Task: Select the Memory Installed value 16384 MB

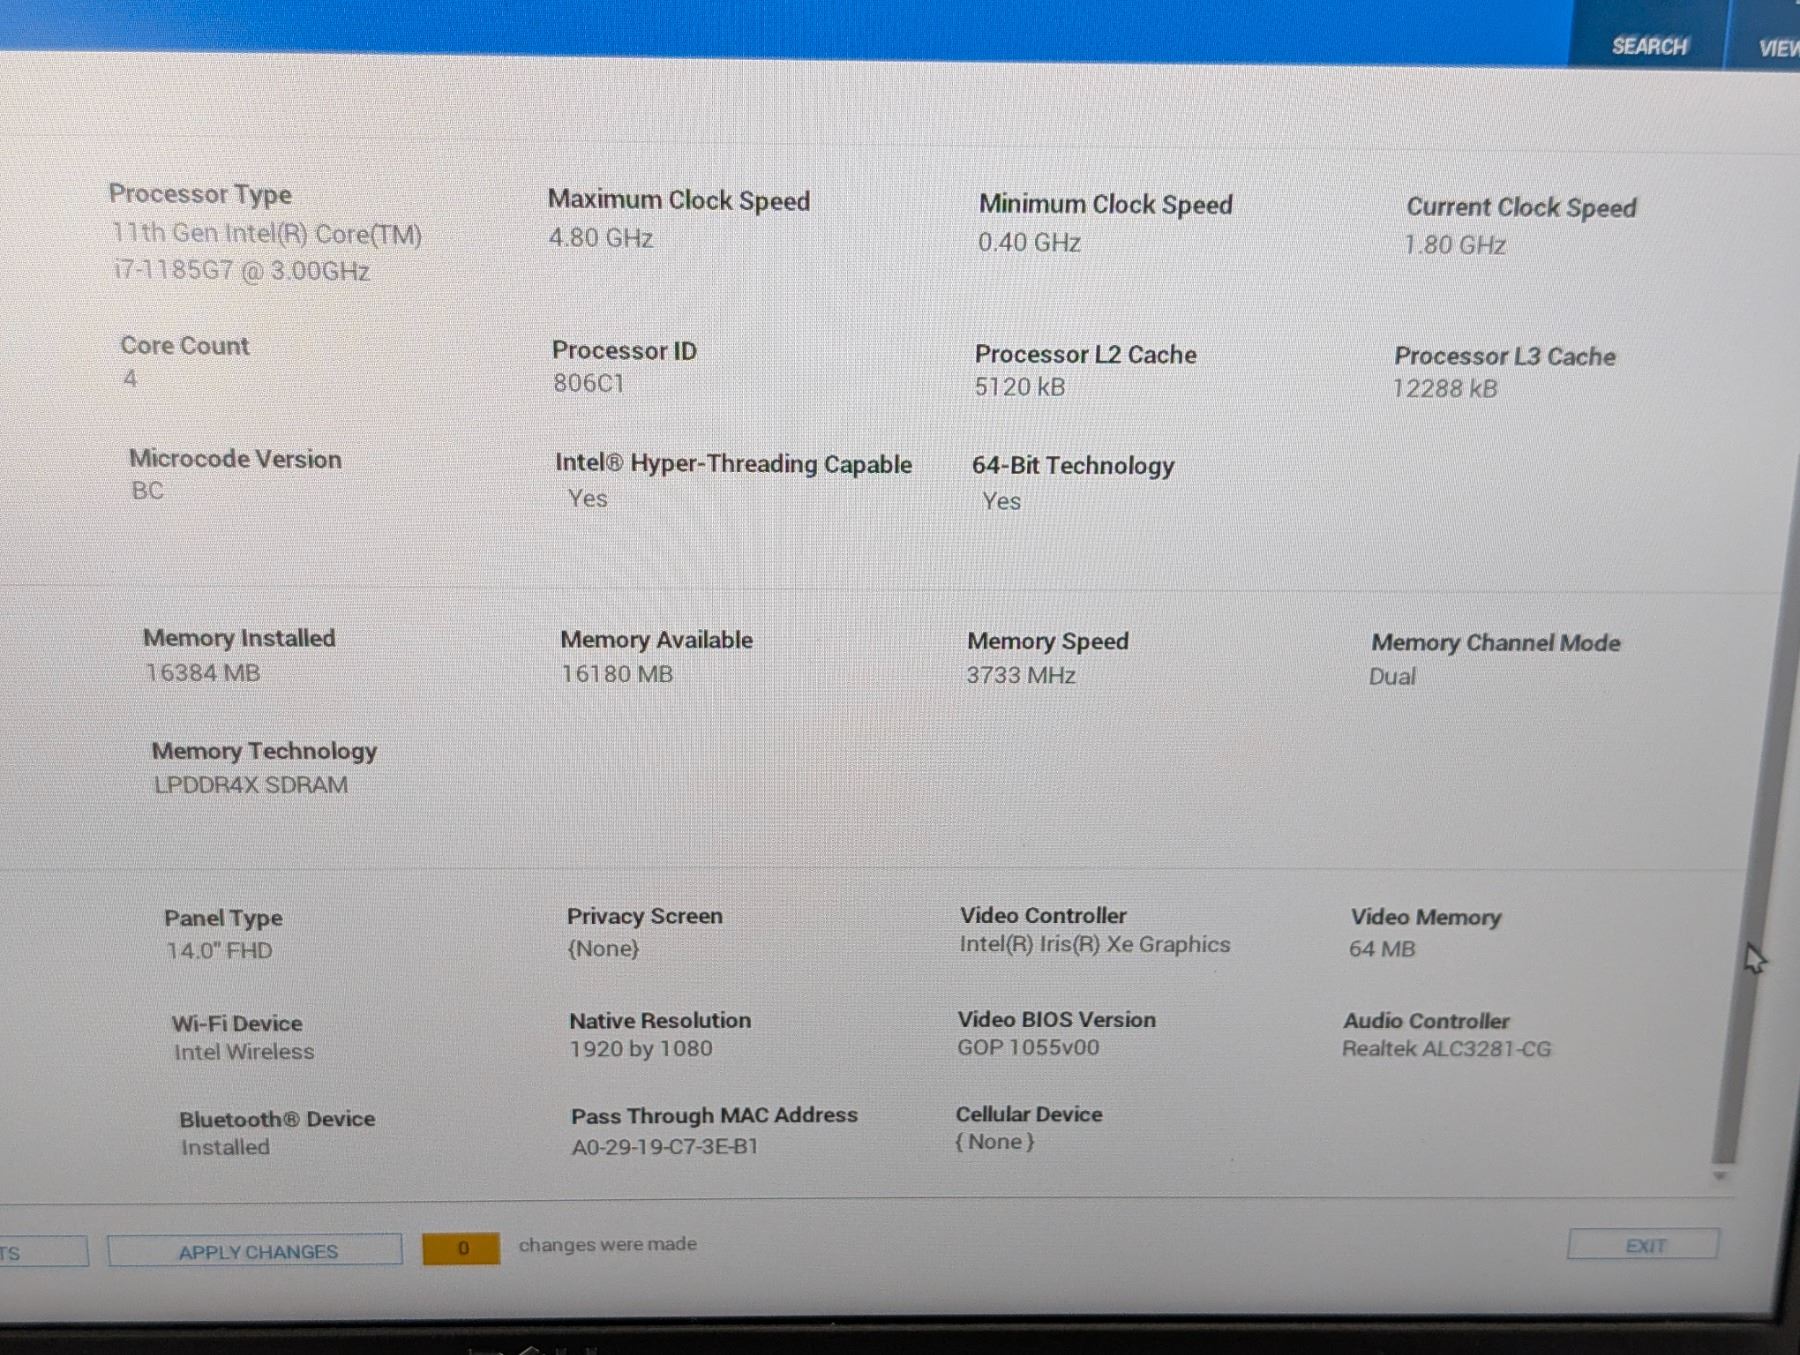Action: pos(203,673)
